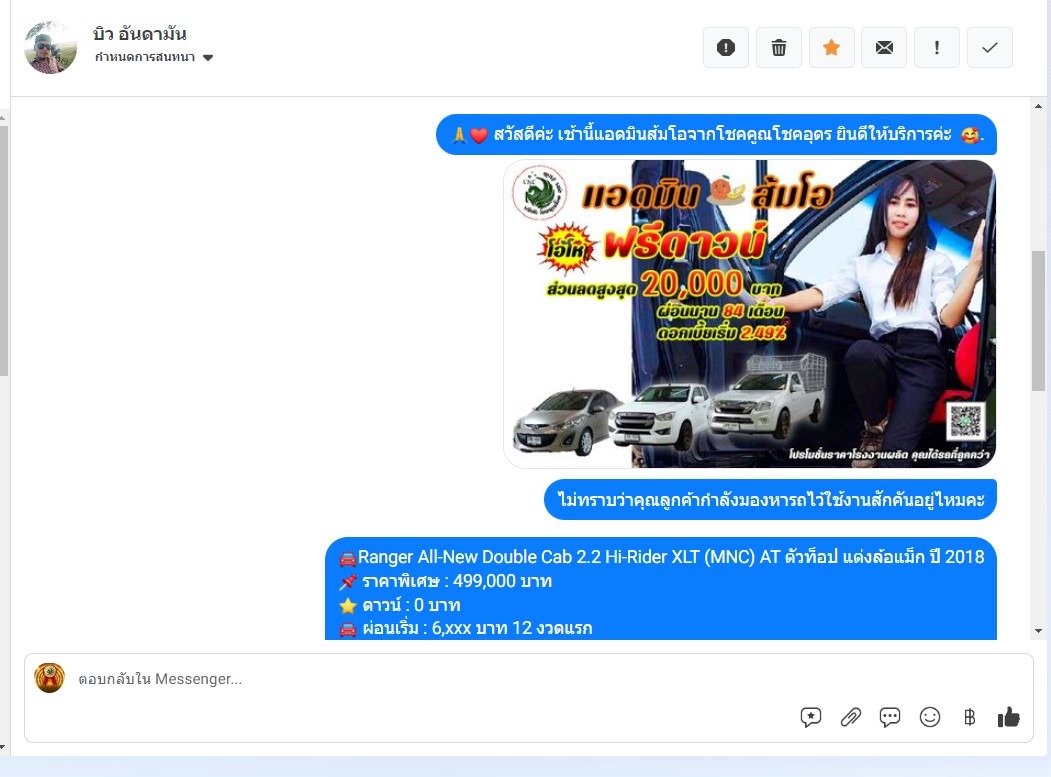Click the baht payment request icon
The image size is (1051, 777).
969,717
